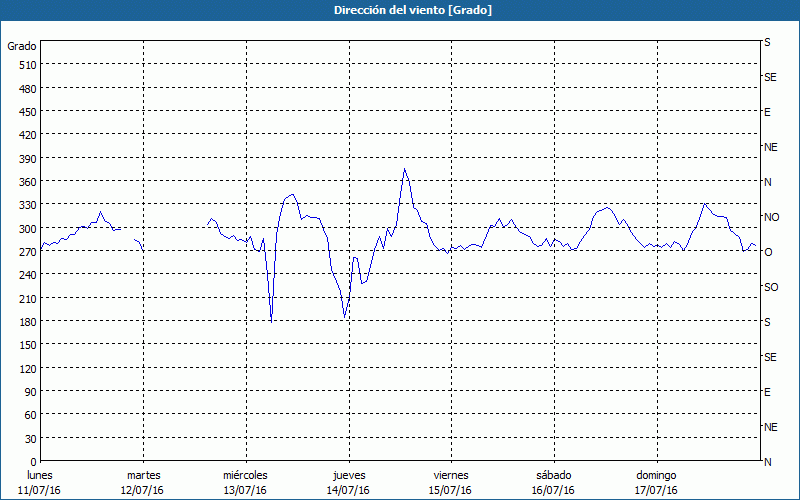Select the 'miércoles 13/07/16' date label
The height and width of the screenshot is (500, 800).
tap(245, 482)
